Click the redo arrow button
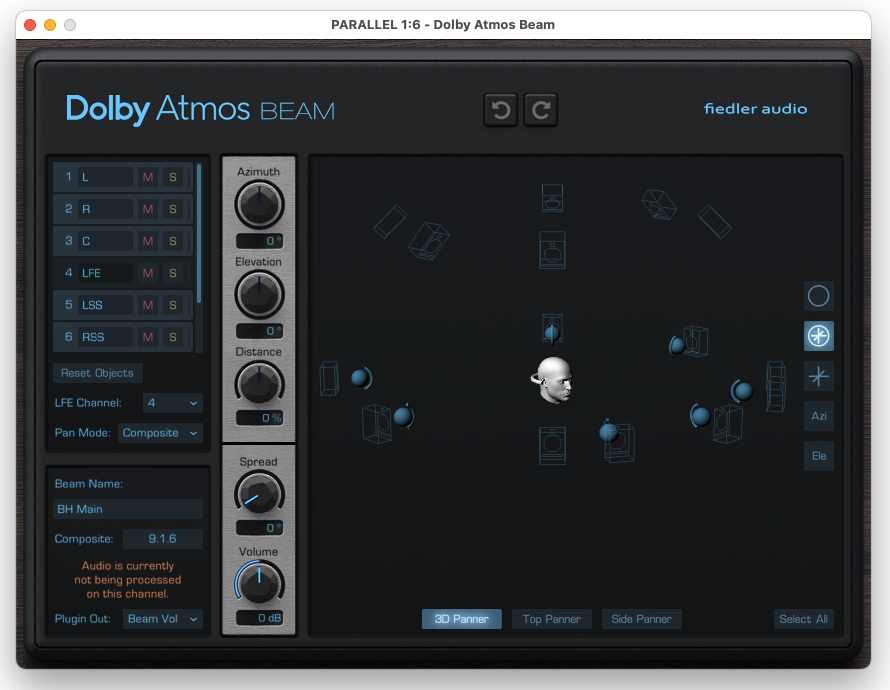890x690 pixels. tap(540, 110)
